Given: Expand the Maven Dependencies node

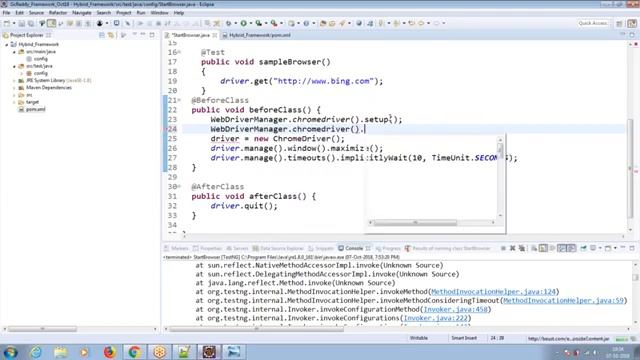Looking at the screenshot, I should click(x=14, y=88).
